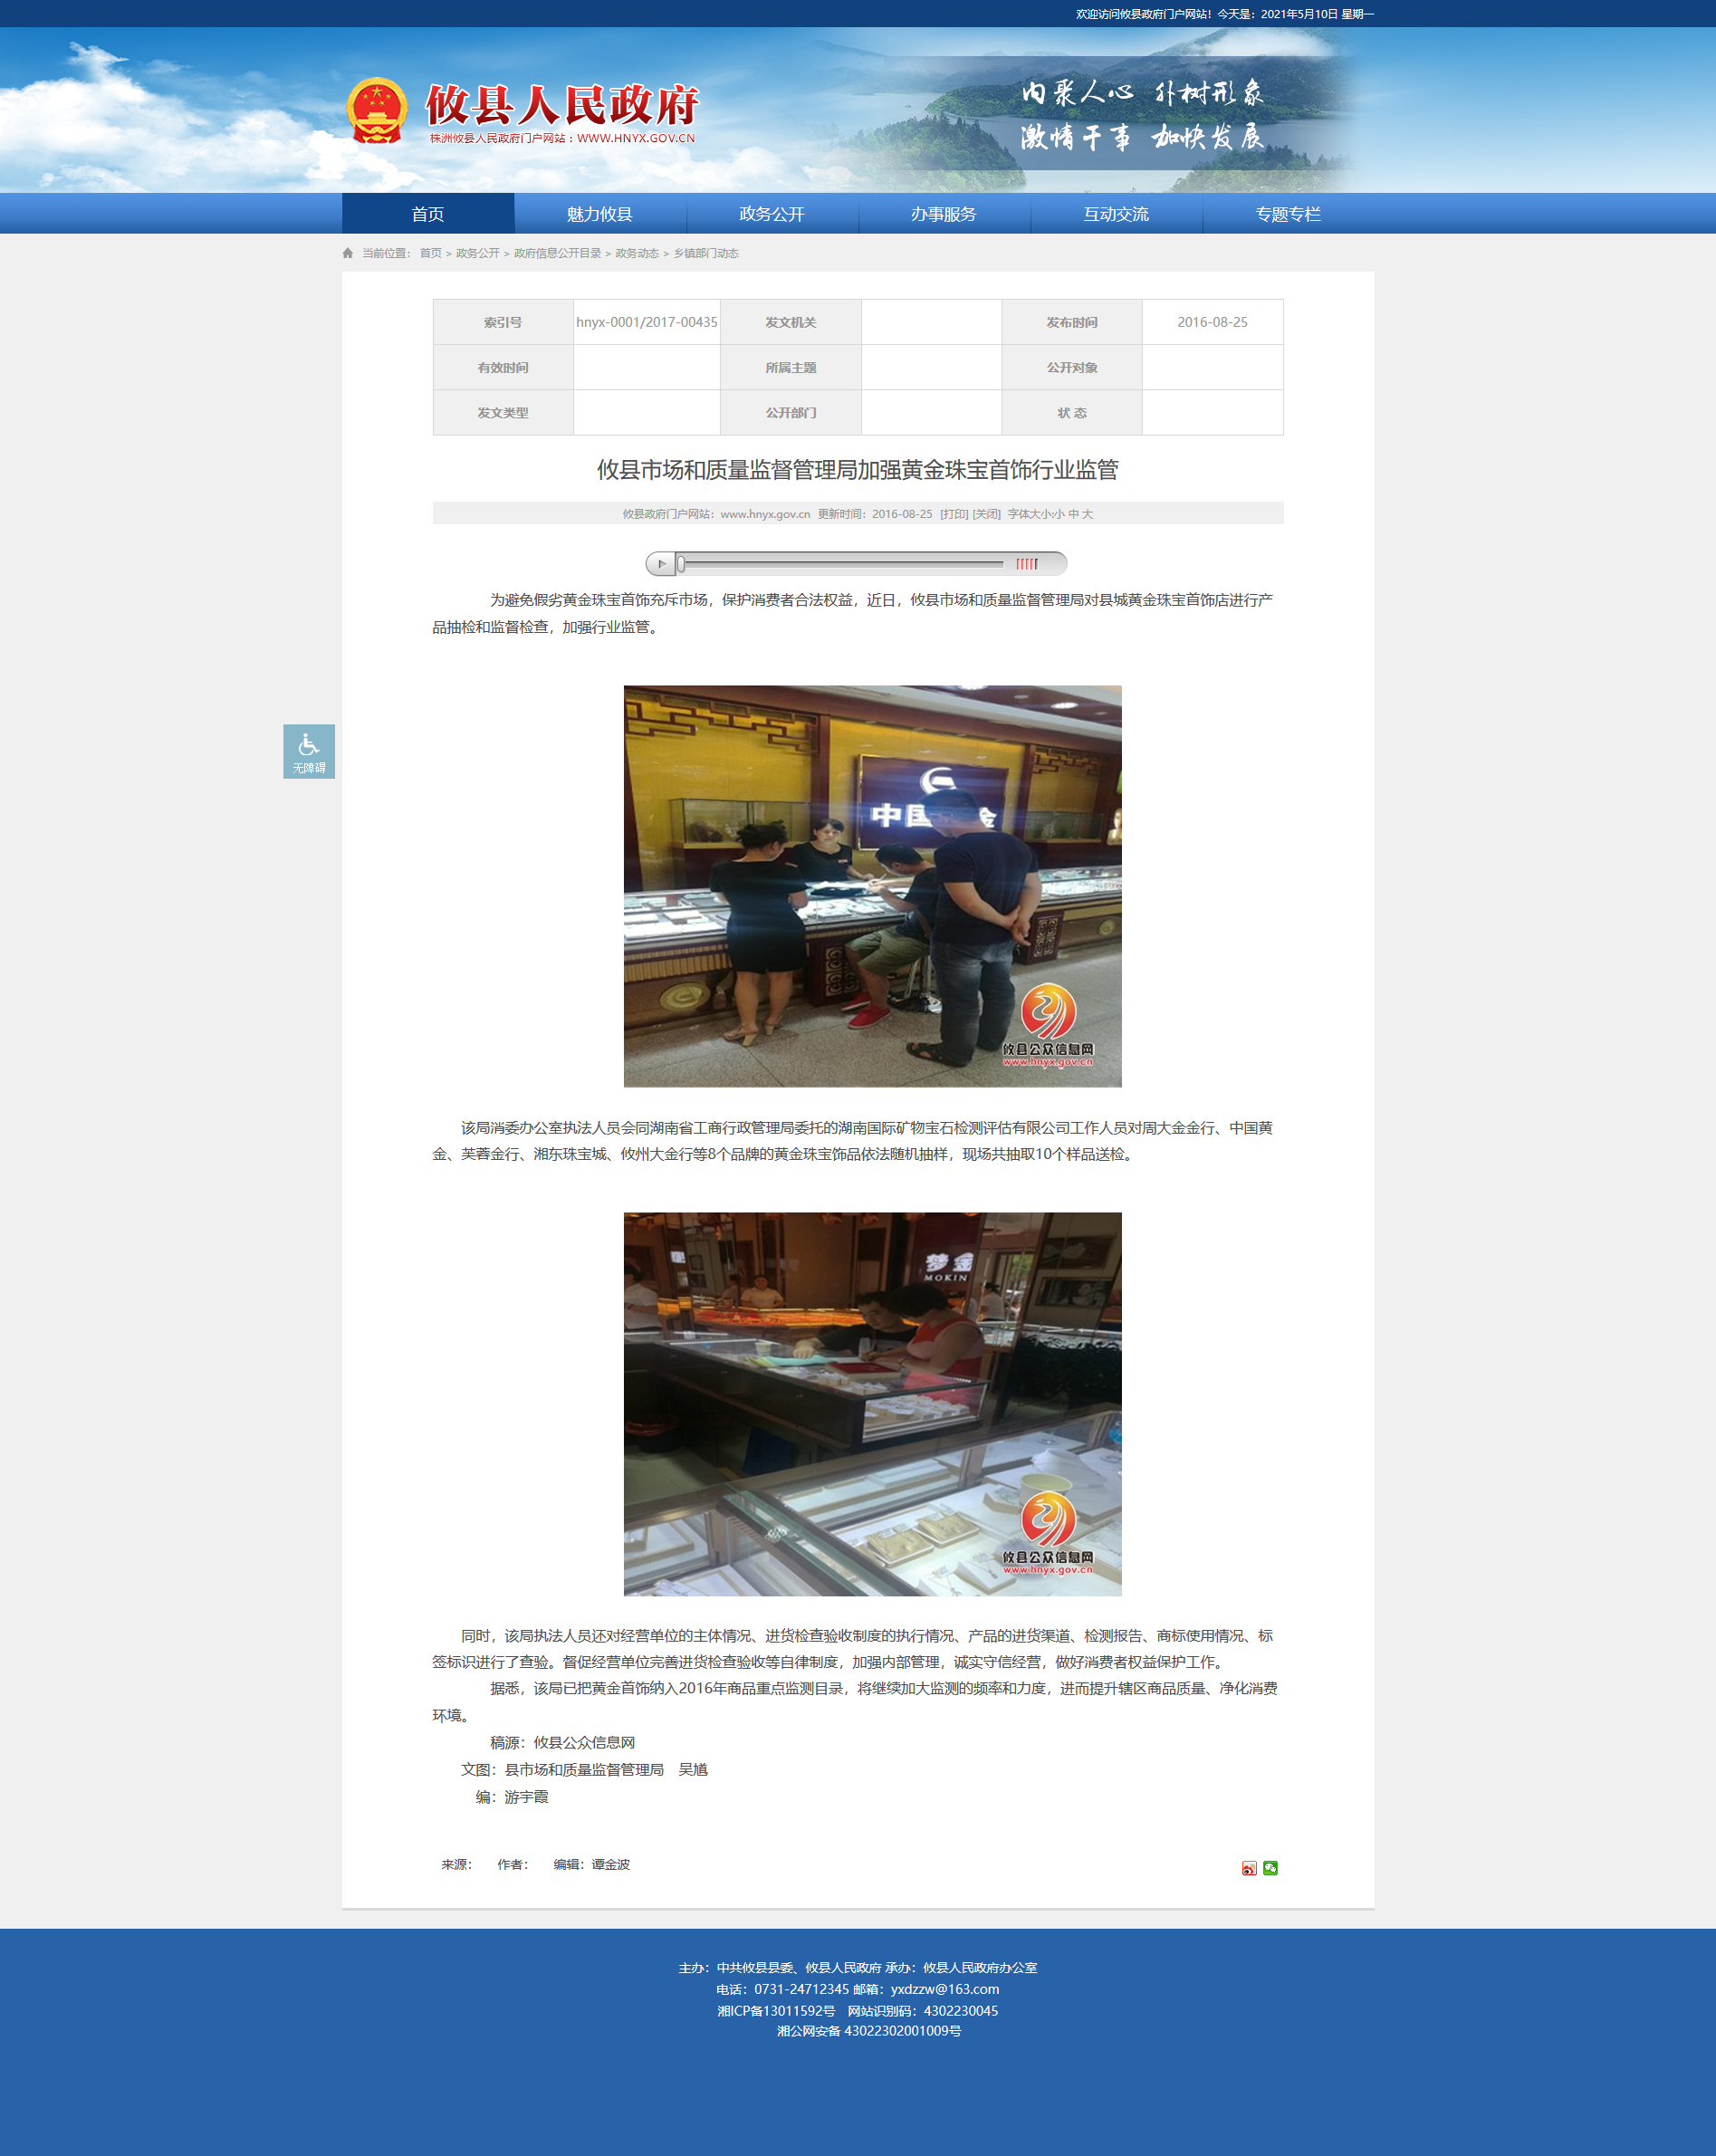Share article via WeChat icon
The width and height of the screenshot is (1716, 2156).
pos(1270,1868)
